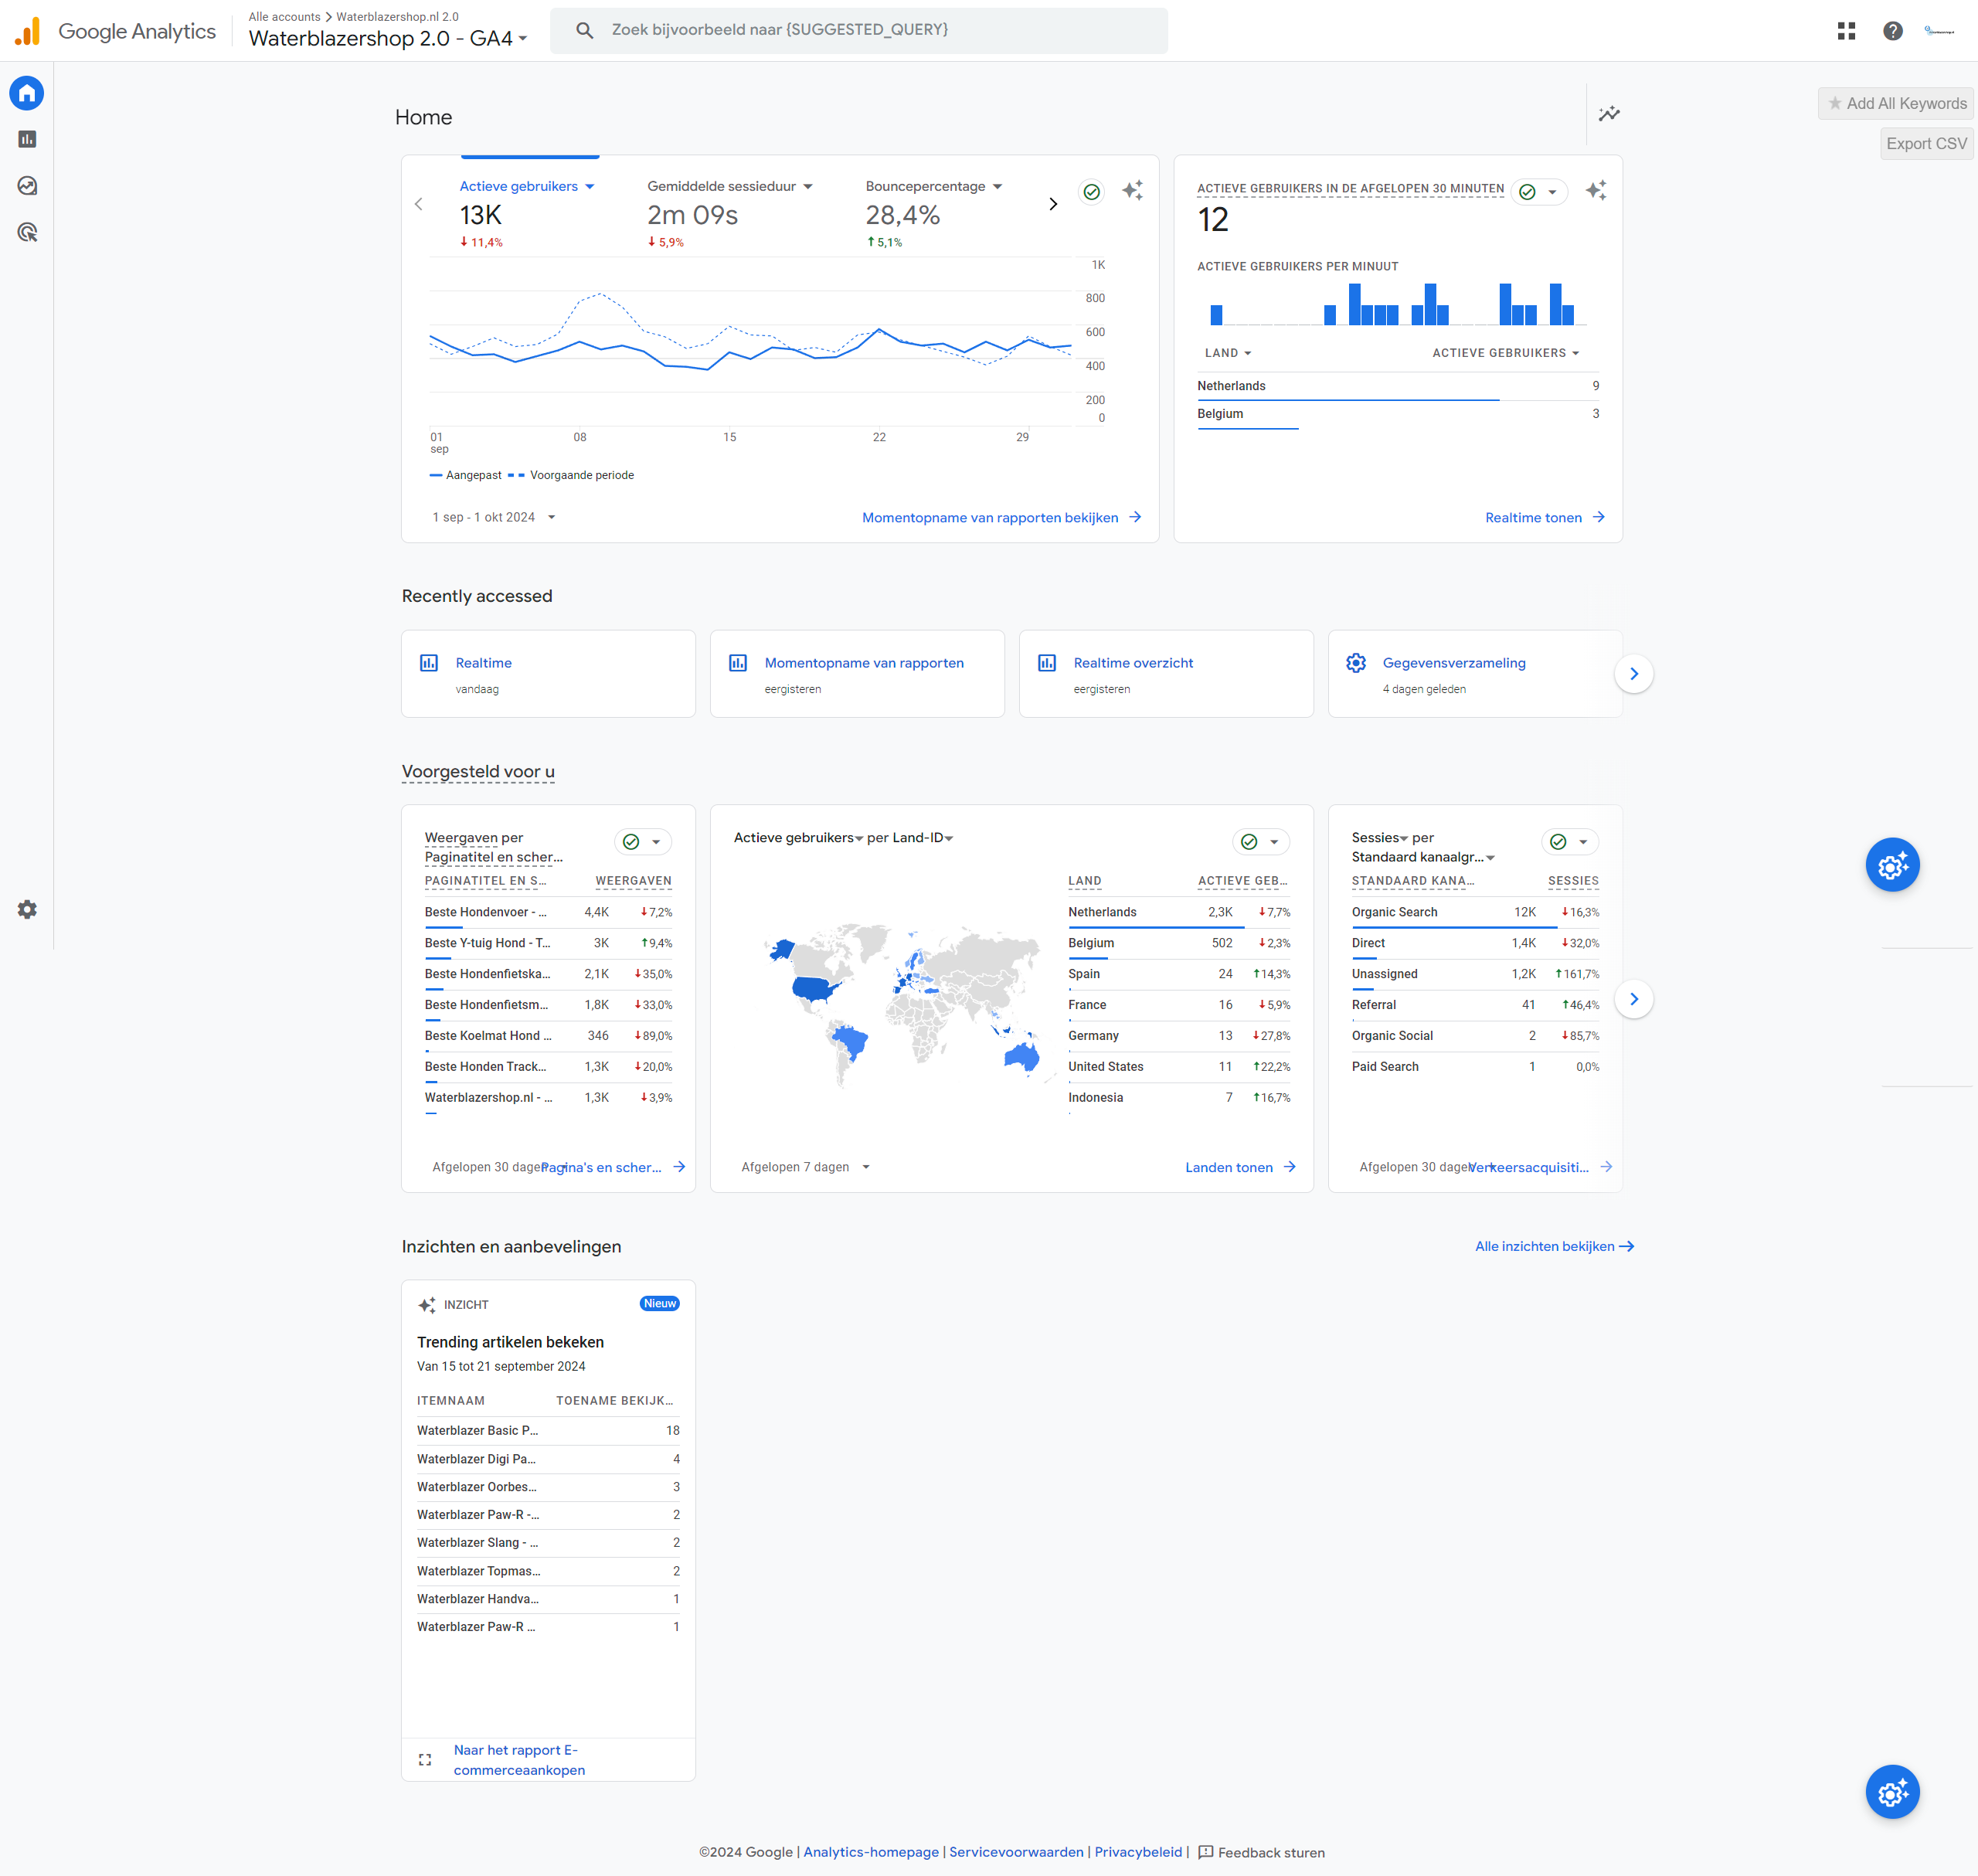Open the Home icon in sidebar
The width and height of the screenshot is (1978, 1876).
click(x=27, y=93)
